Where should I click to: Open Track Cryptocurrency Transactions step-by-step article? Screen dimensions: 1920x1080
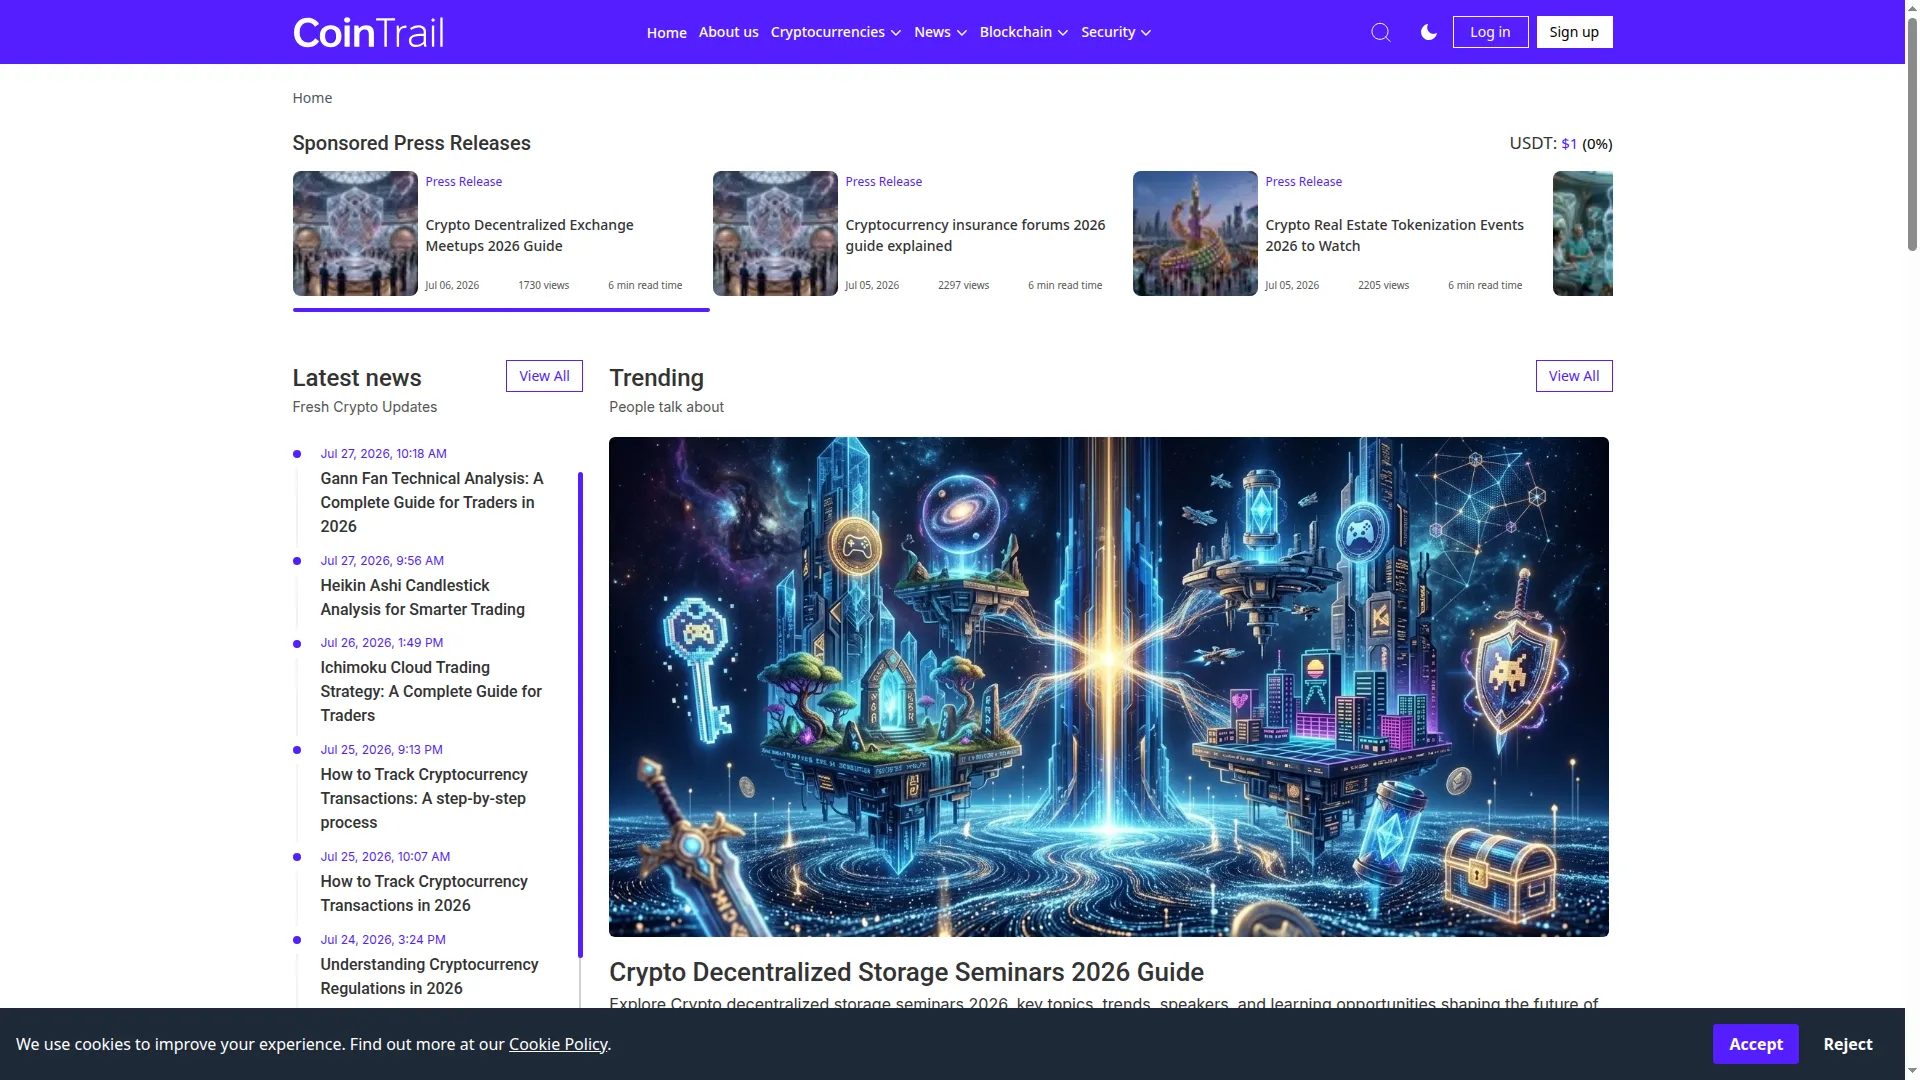point(424,798)
